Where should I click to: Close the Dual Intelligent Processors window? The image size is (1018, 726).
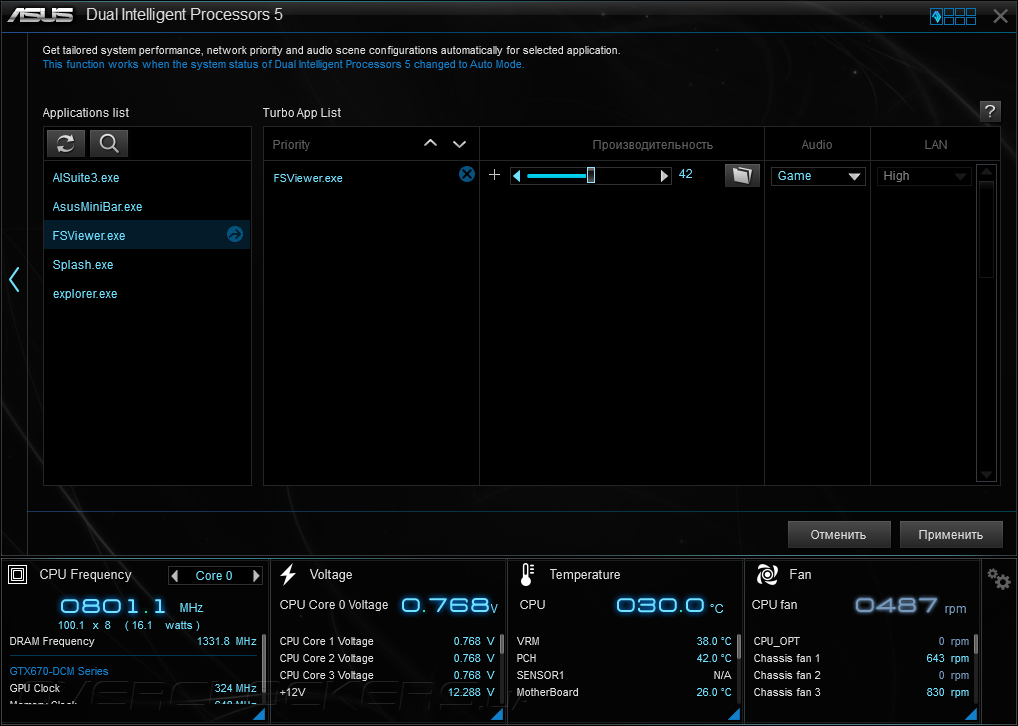pyautogui.click(x=1000, y=16)
